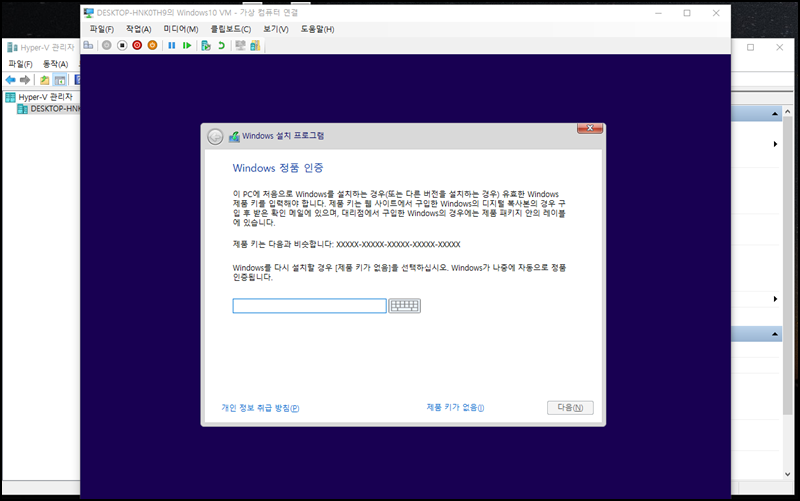Close the Hyper-V Manager window

[x=780, y=47]
